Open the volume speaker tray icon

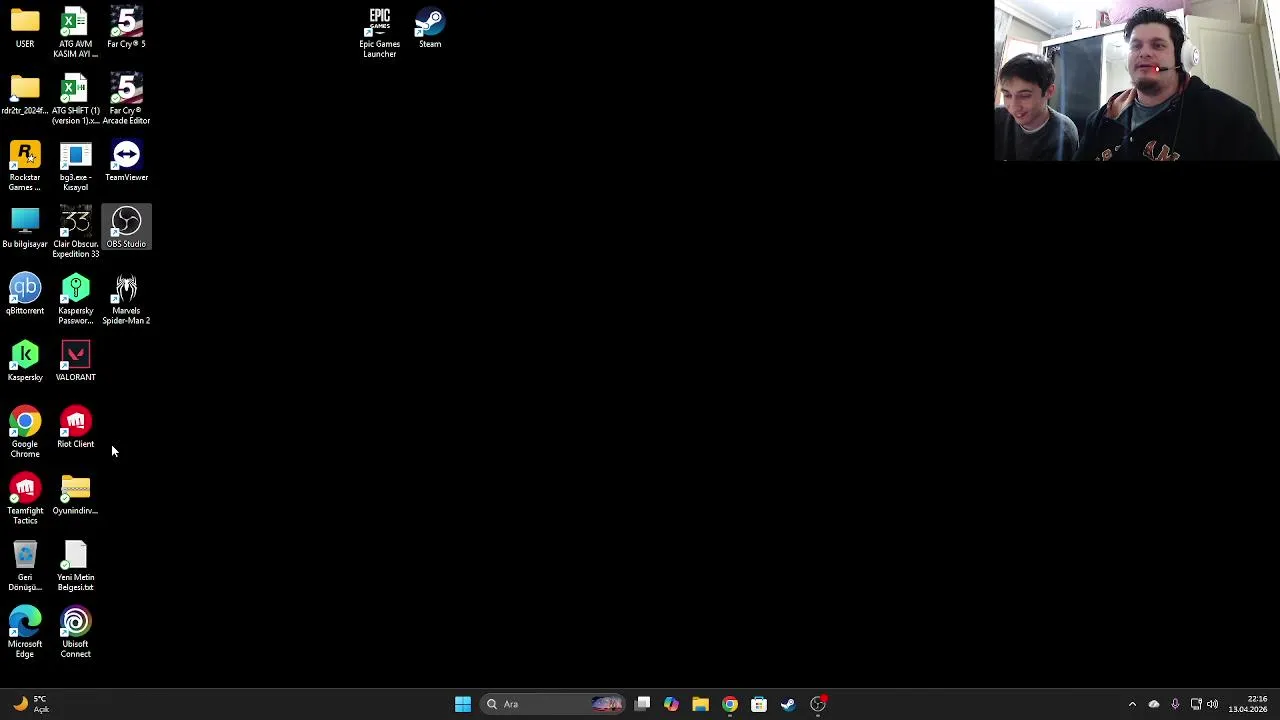pyautogui.click(x=1212, y=704)
